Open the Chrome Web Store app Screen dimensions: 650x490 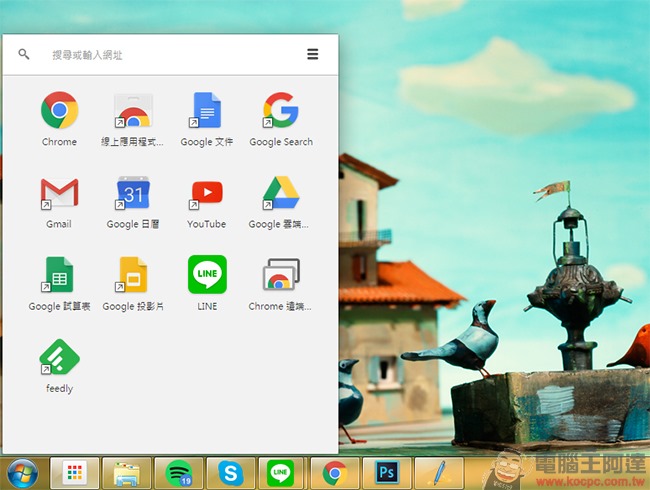[133, 110]
